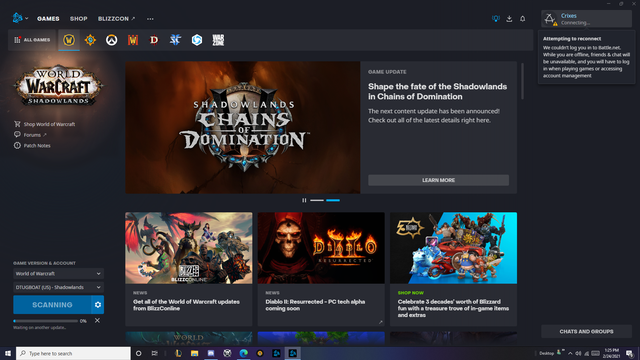Show the second carousel slide indicator

click(x=333, y=200)
